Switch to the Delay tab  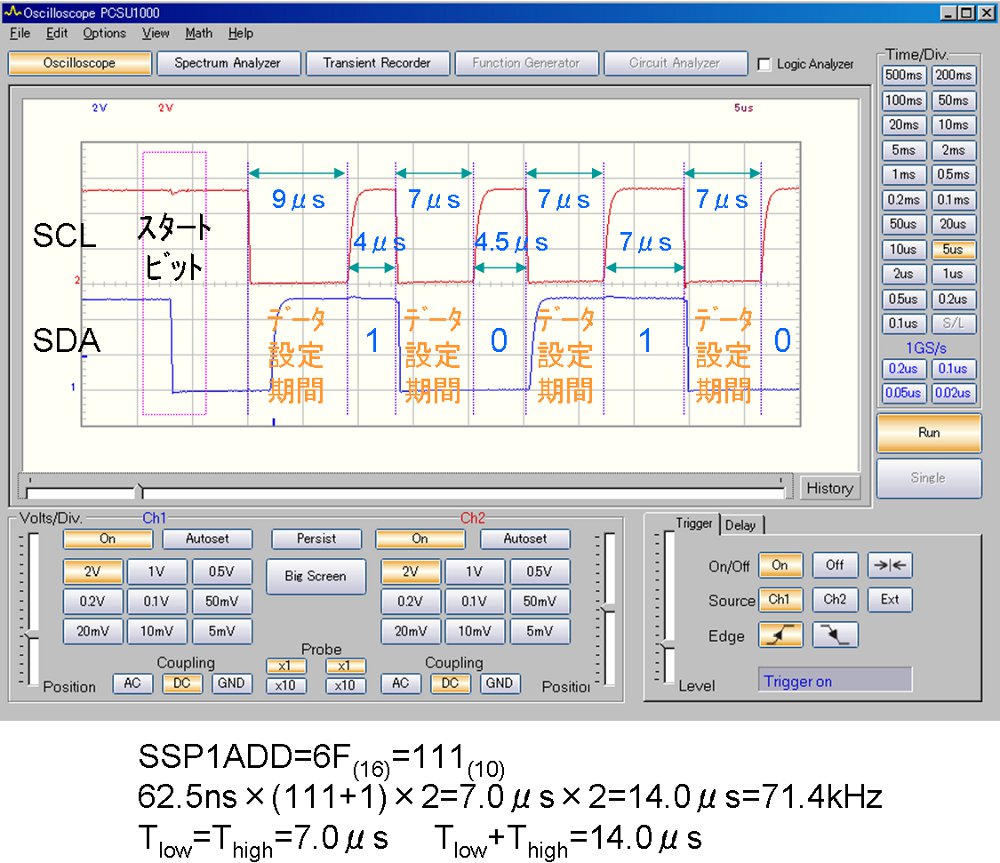(x=740, y=525)
